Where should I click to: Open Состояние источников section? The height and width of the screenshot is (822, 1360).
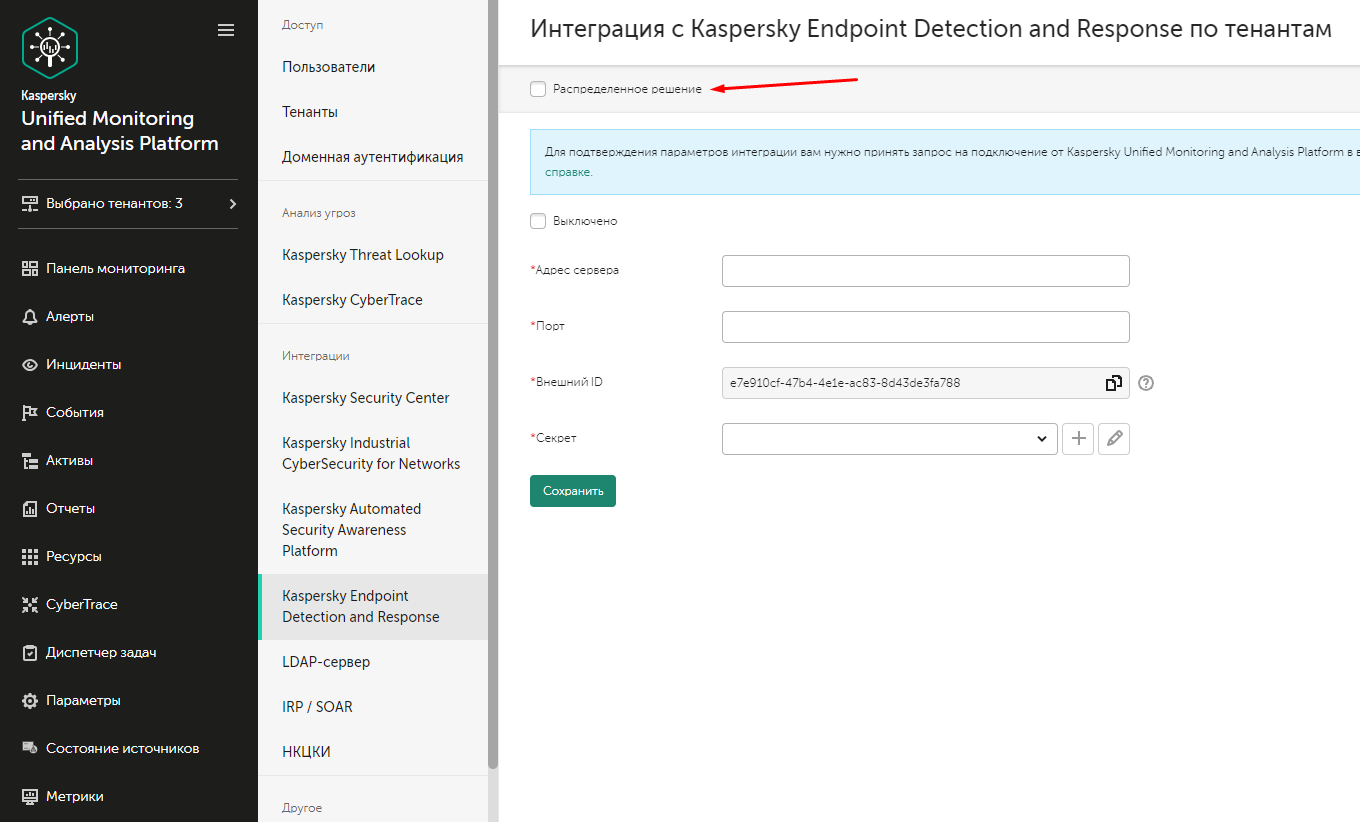pyautogui.click(x=123, y=748)
